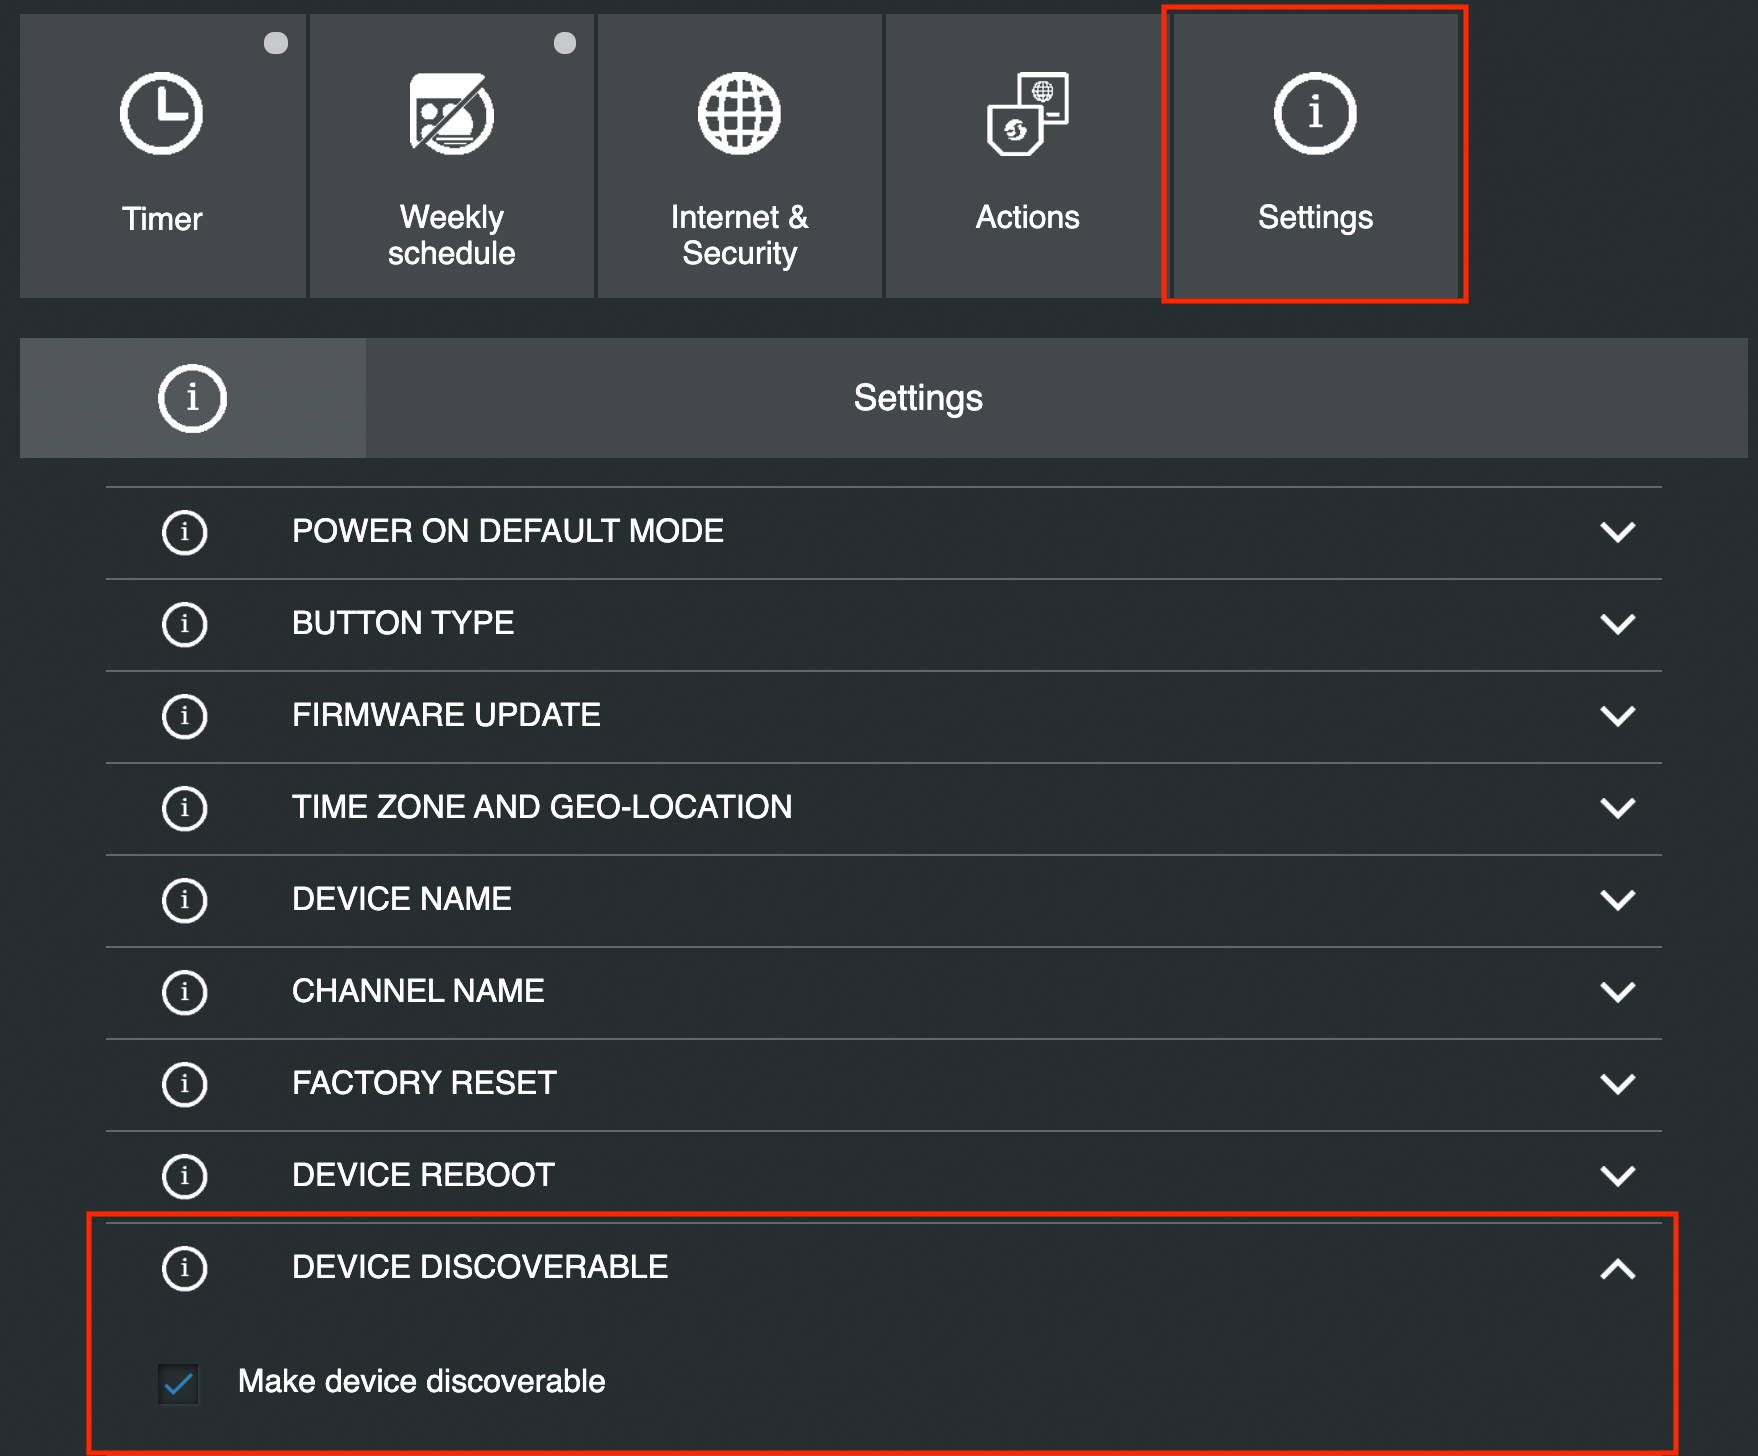This screenshot has height=1456, width=1758.
Task: Switch to the Actions tab label
Action: (x=1027, y=218)
